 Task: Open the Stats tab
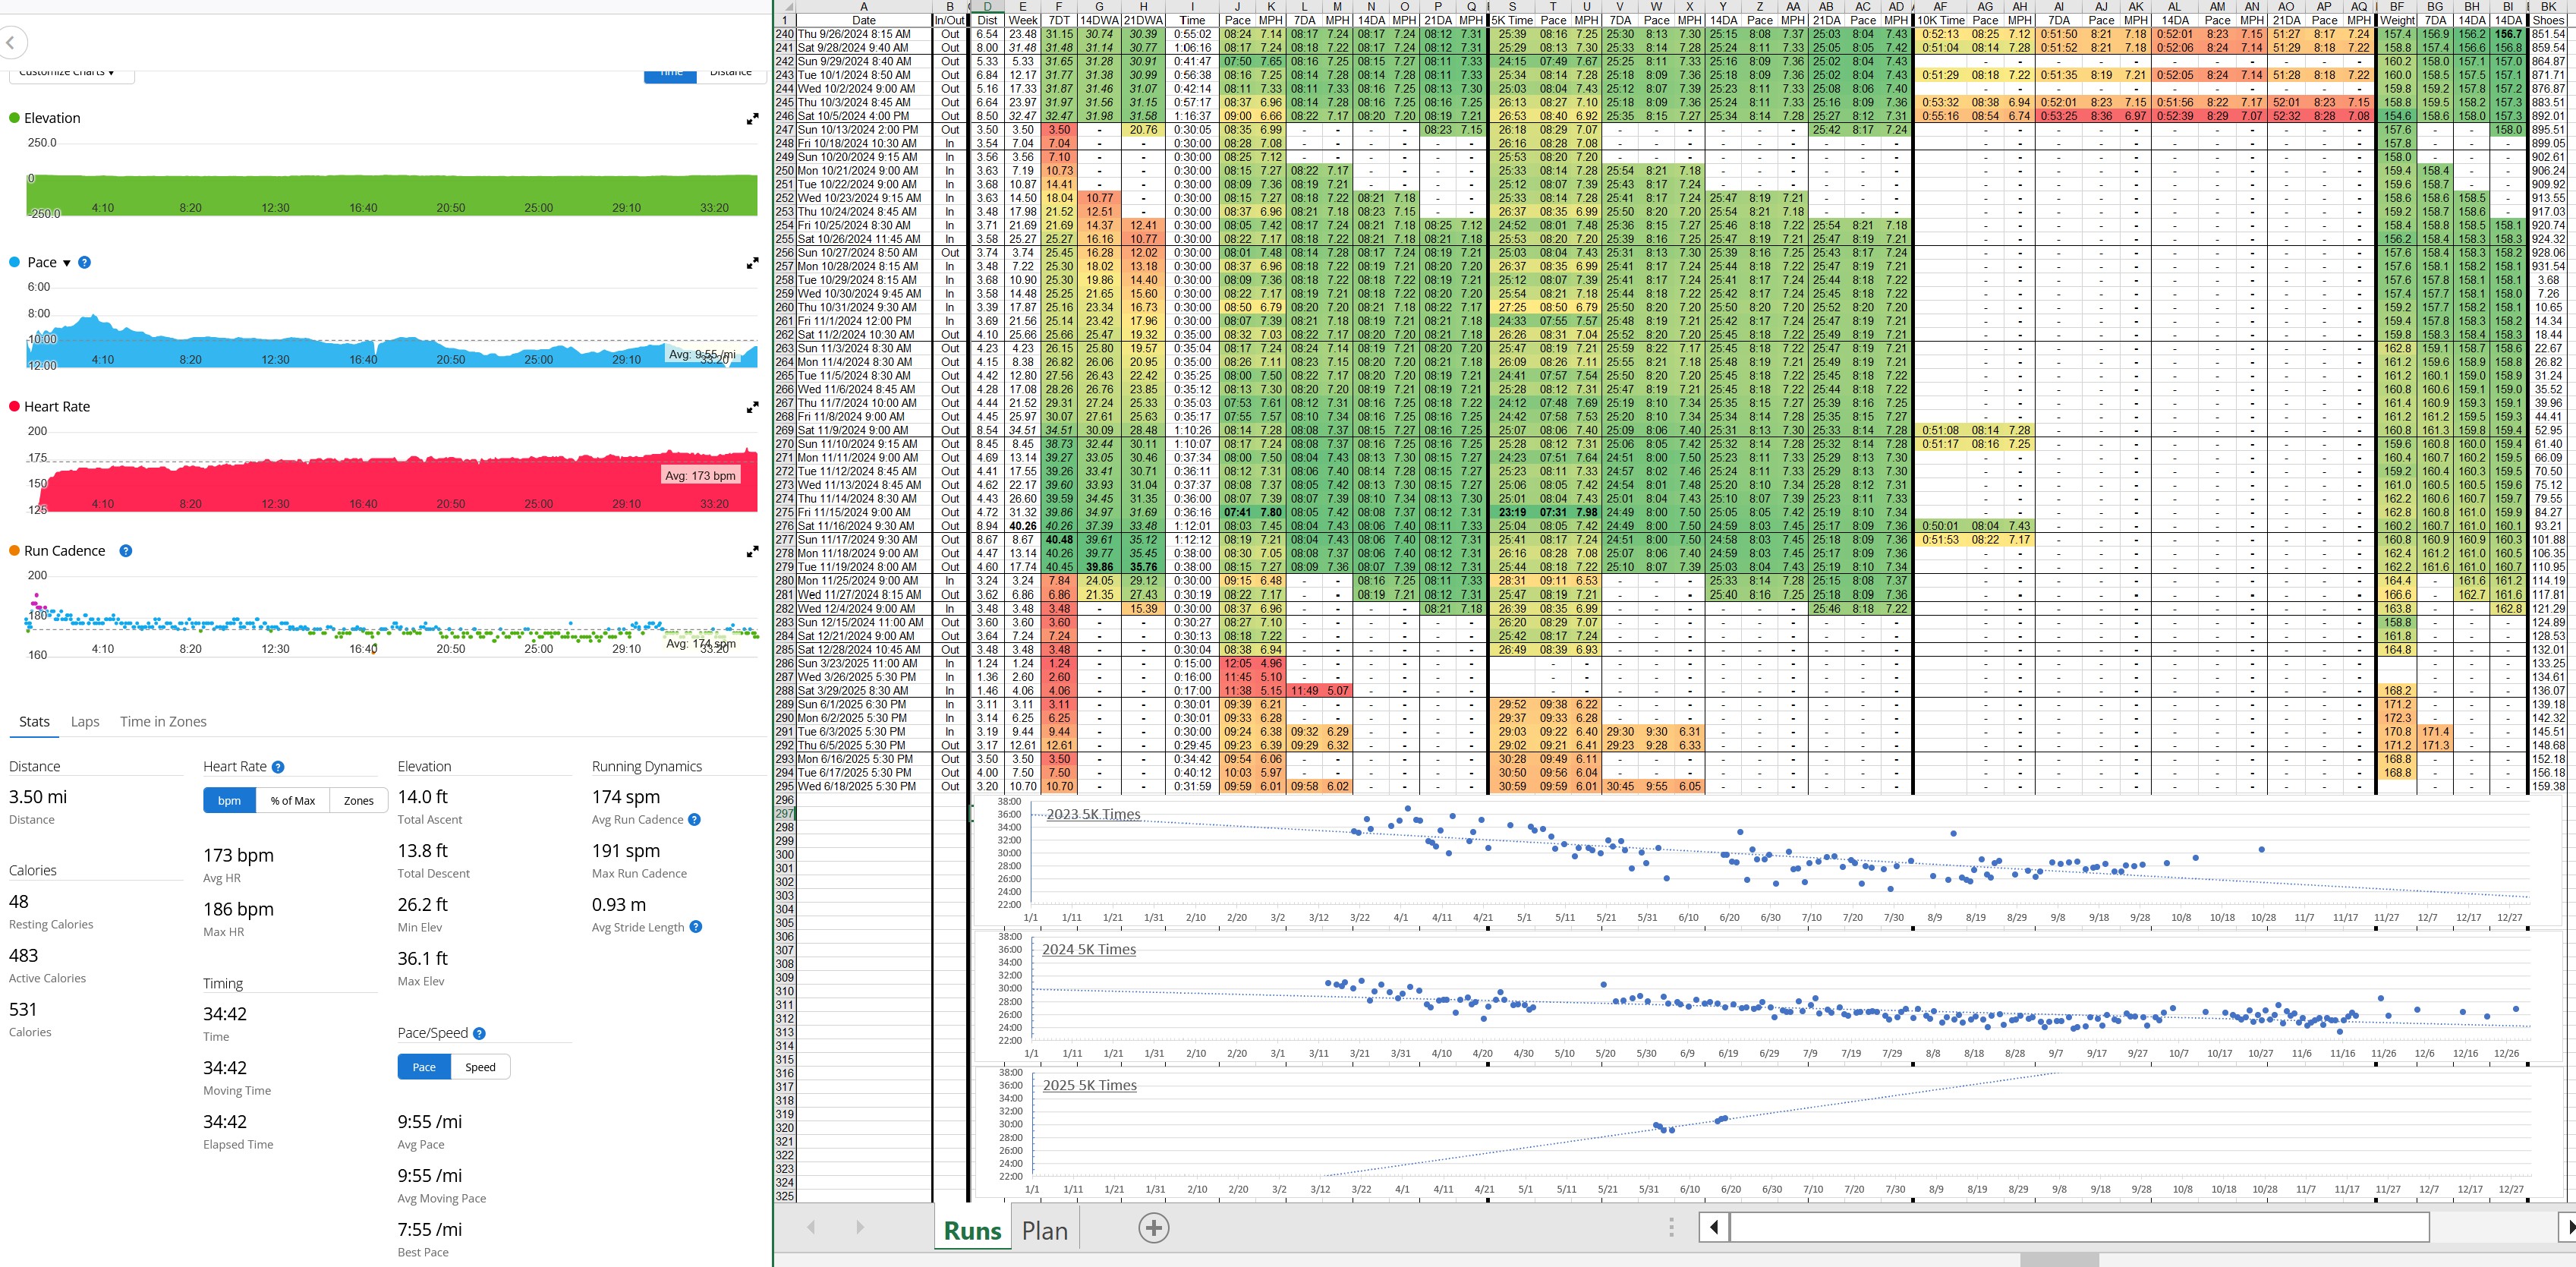pos(34,721)
